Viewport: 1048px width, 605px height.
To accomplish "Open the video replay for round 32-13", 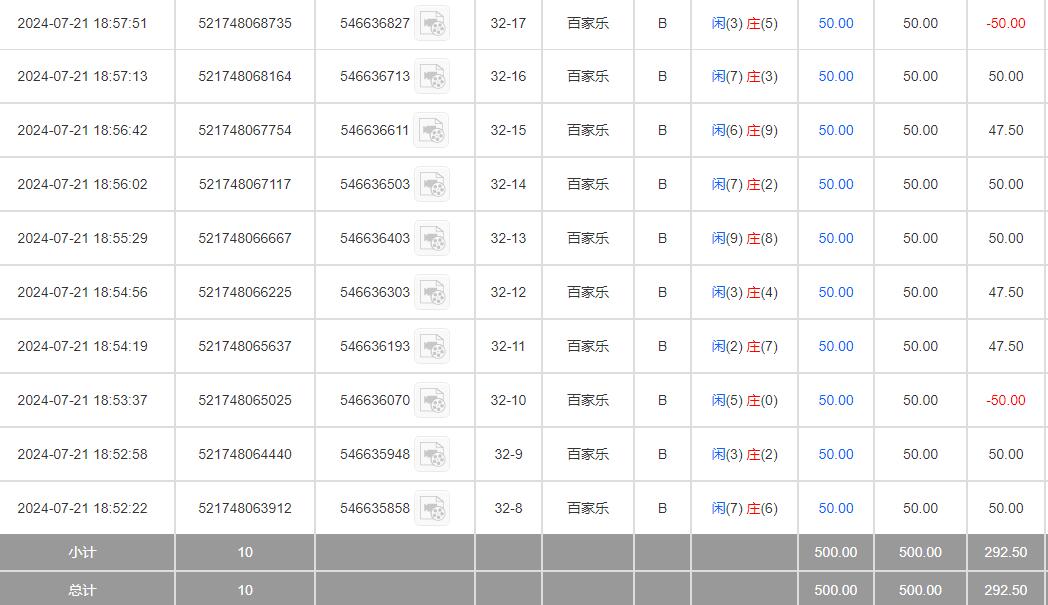I will click(x=431, y=238).
